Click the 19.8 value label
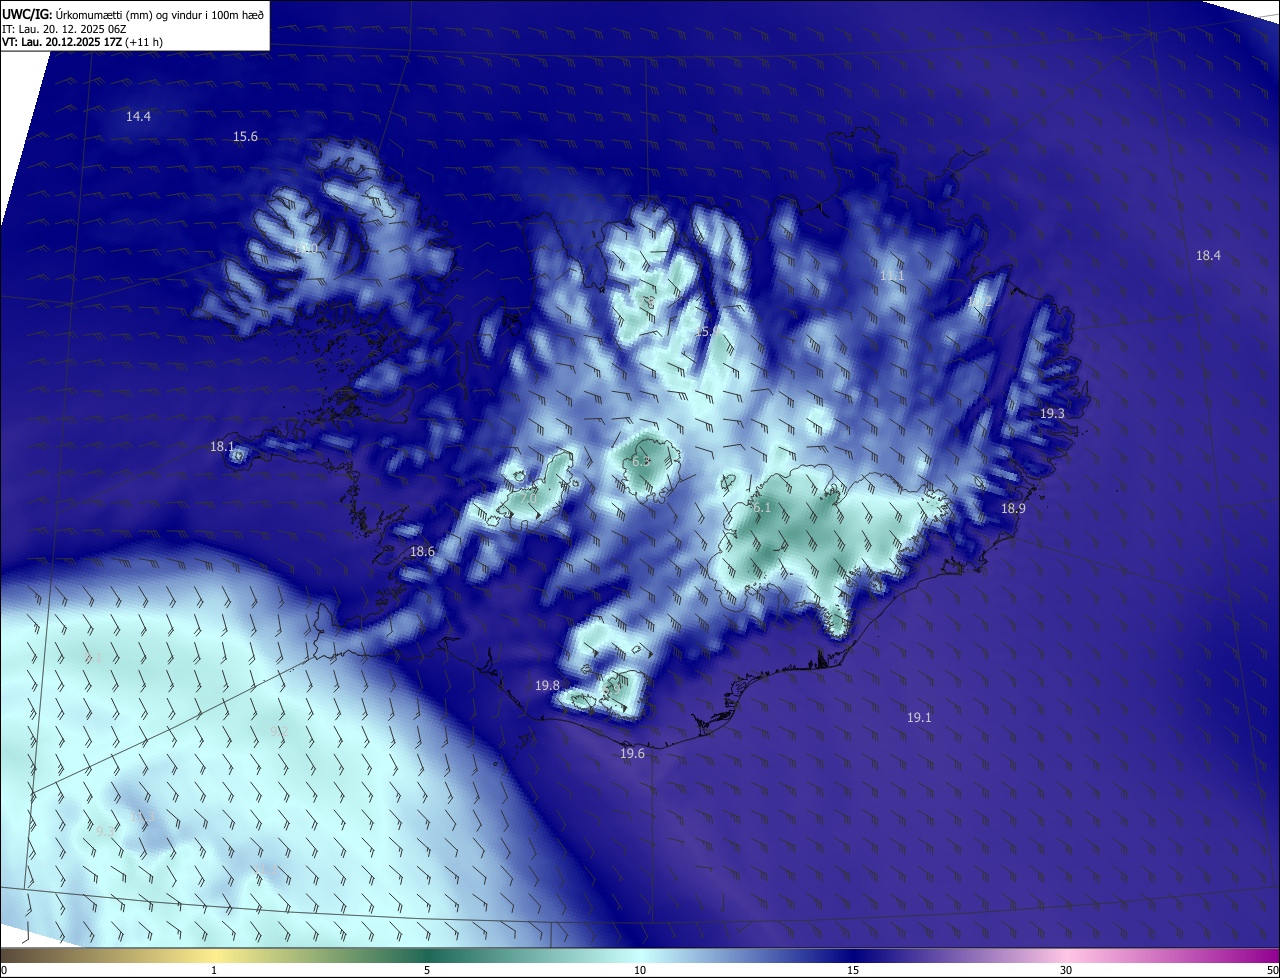Image resolution: width=1280 pixels, height=978 pixels. tap(547, 686)
